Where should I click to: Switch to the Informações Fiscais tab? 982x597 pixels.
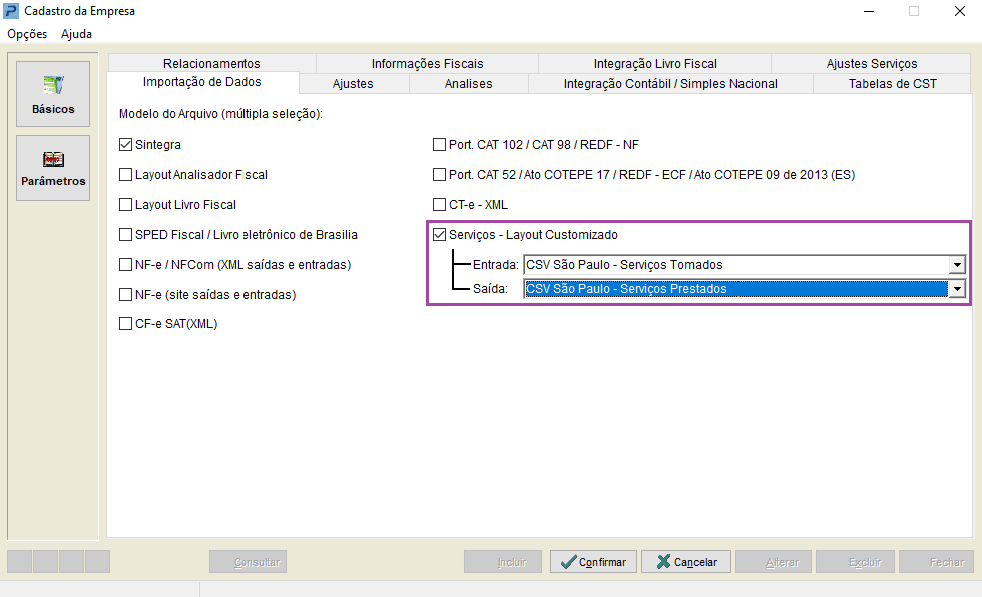(x=428, y=63)
